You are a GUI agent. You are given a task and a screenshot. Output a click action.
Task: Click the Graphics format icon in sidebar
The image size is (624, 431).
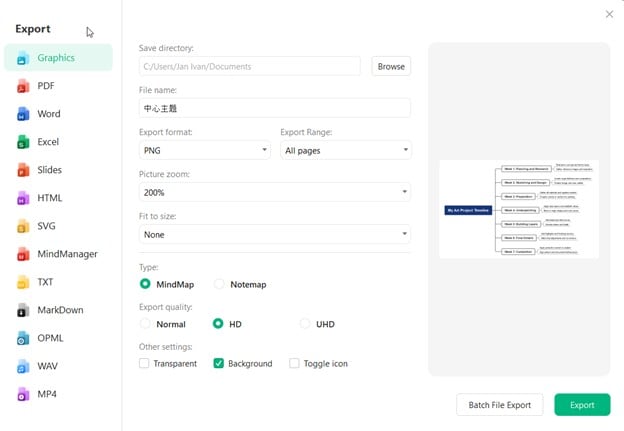pyautogui.click(x=23, y=58)
